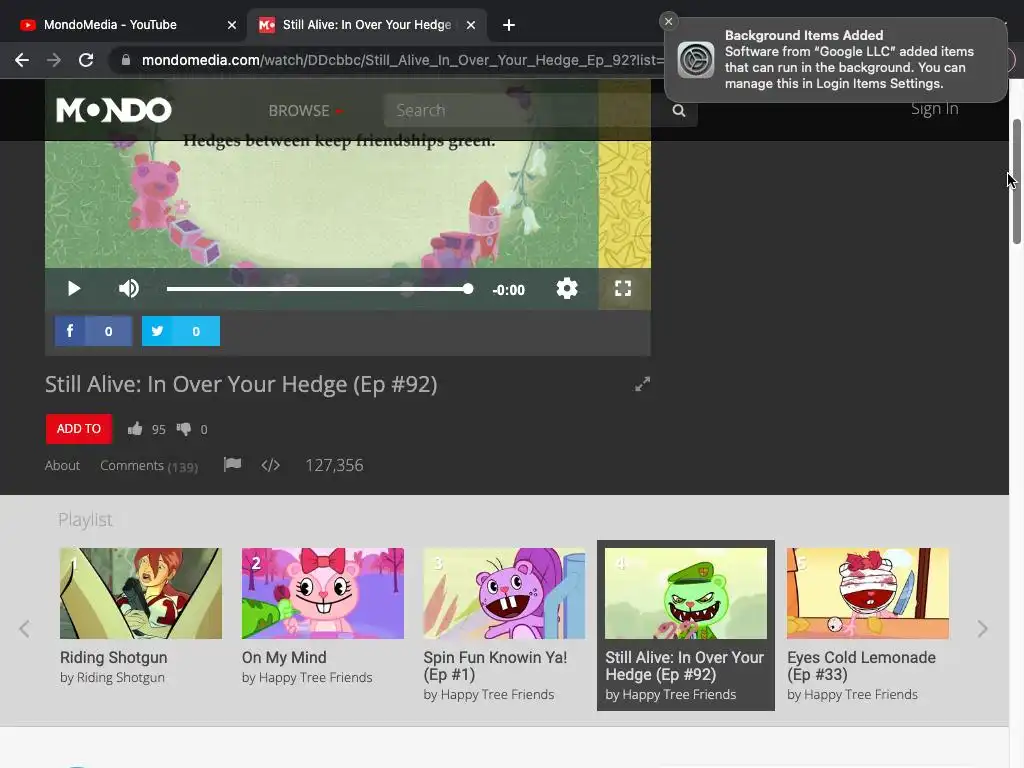View site info lock icon
The image size is (1024, 768).
(x=126, y=60)
